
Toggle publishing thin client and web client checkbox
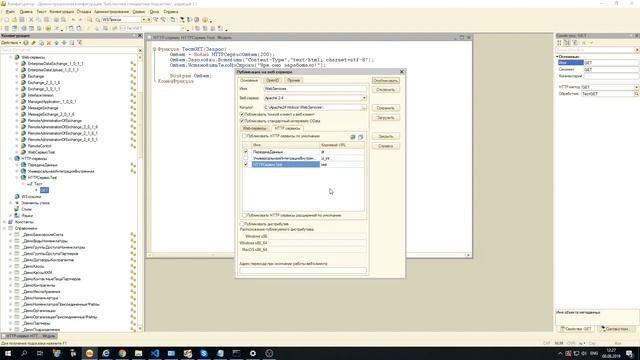click(x=242, y=114)
